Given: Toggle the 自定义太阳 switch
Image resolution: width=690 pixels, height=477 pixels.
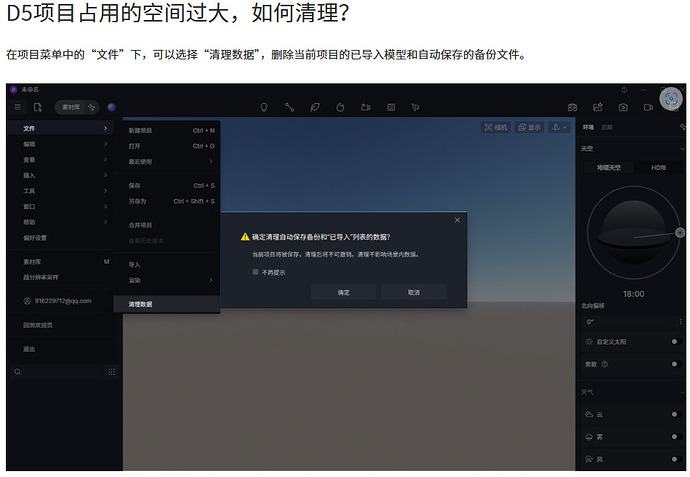Looking at the screenshot, I should coord(676,341).
